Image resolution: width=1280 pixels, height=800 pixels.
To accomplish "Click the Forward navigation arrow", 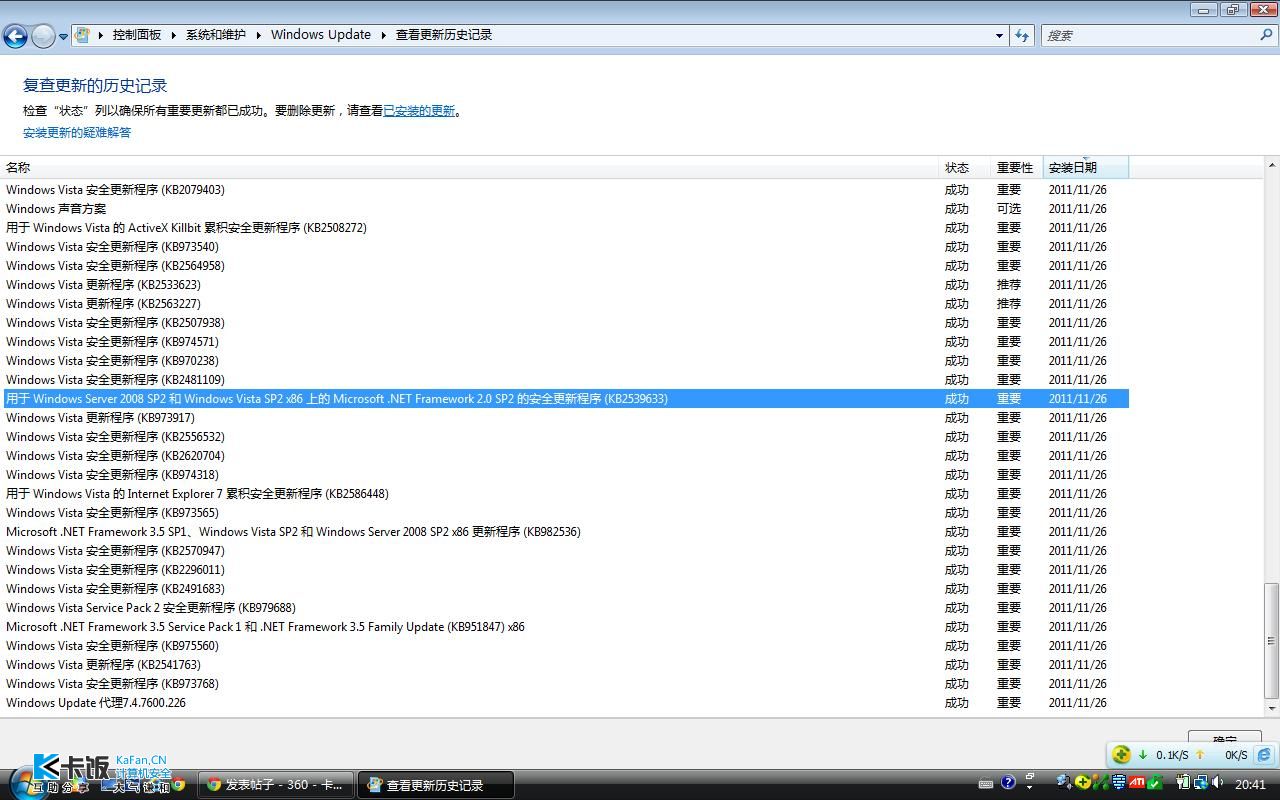I will pyautogui.click(x=43, y=36).
